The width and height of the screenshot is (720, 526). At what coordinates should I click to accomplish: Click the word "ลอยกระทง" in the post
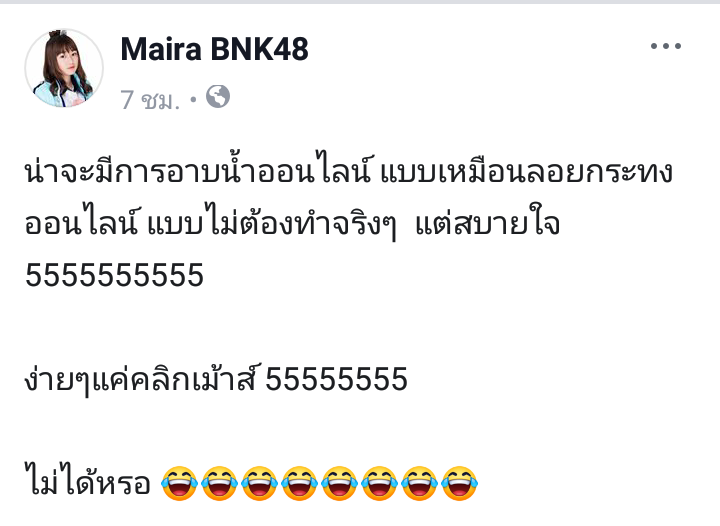[x=599, y=172]
